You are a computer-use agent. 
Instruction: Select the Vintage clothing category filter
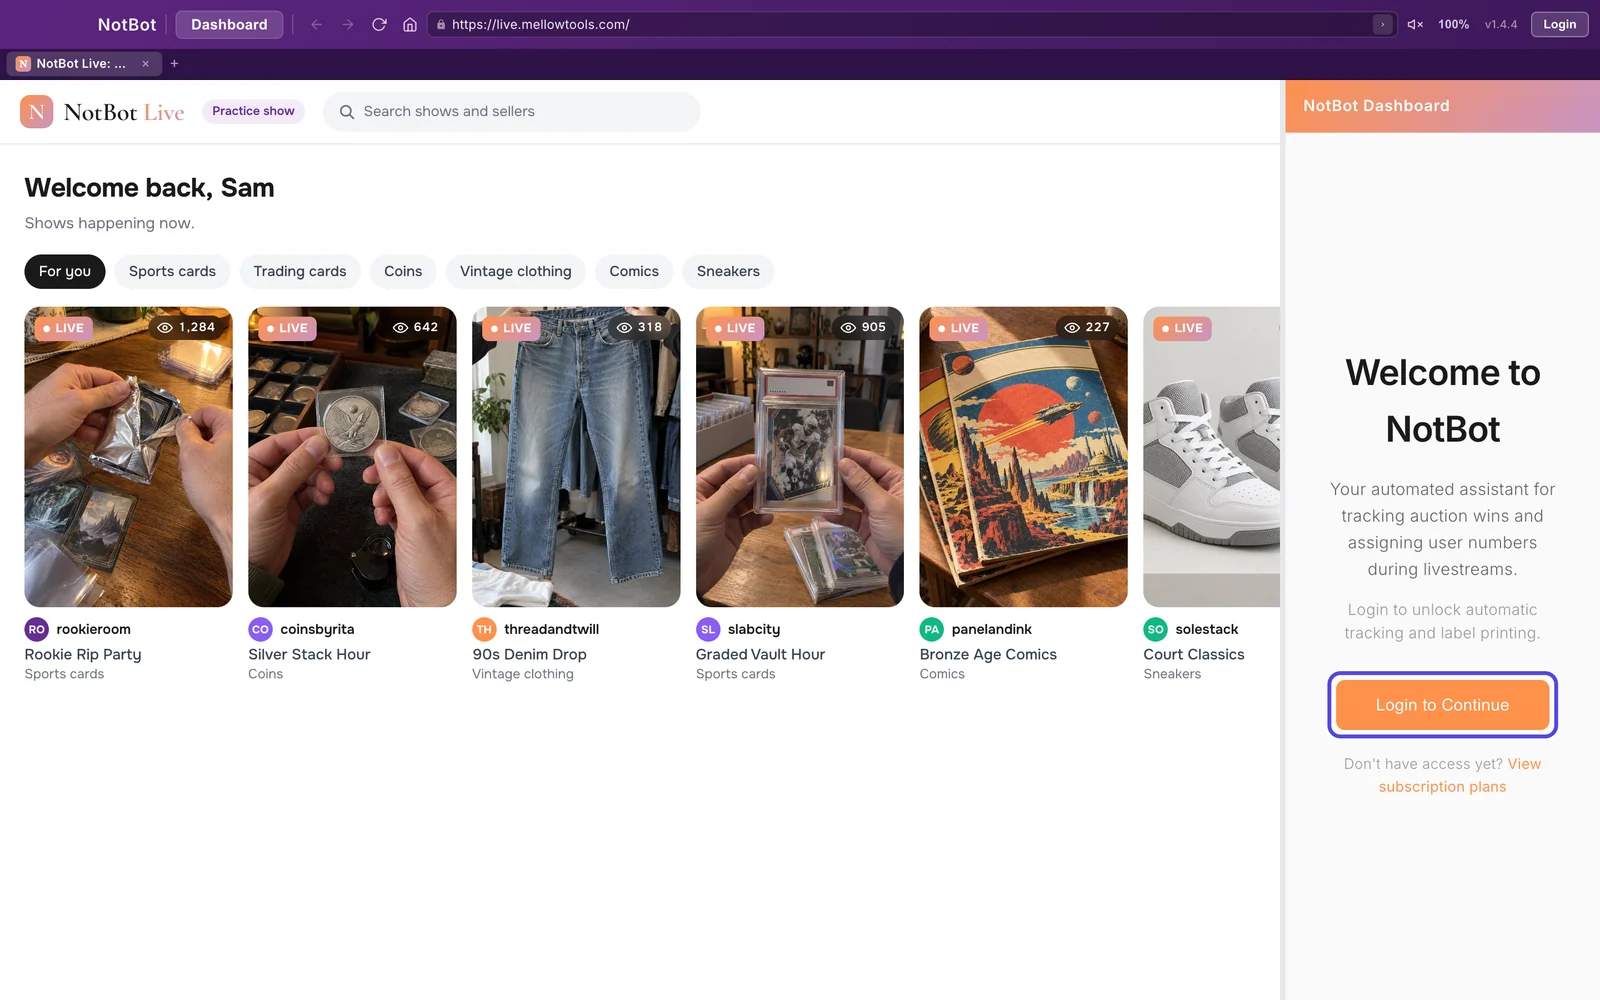coord(516,271)
